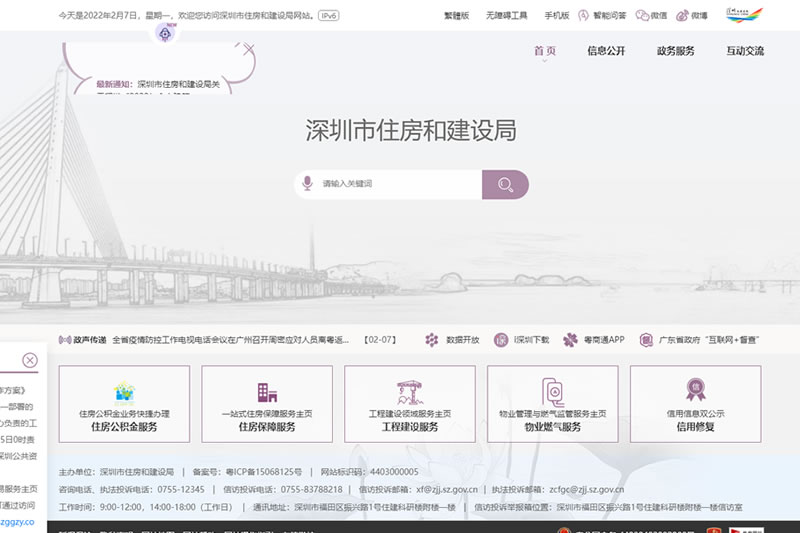Expand the 首页 navigation tab

tap(545, 51)
